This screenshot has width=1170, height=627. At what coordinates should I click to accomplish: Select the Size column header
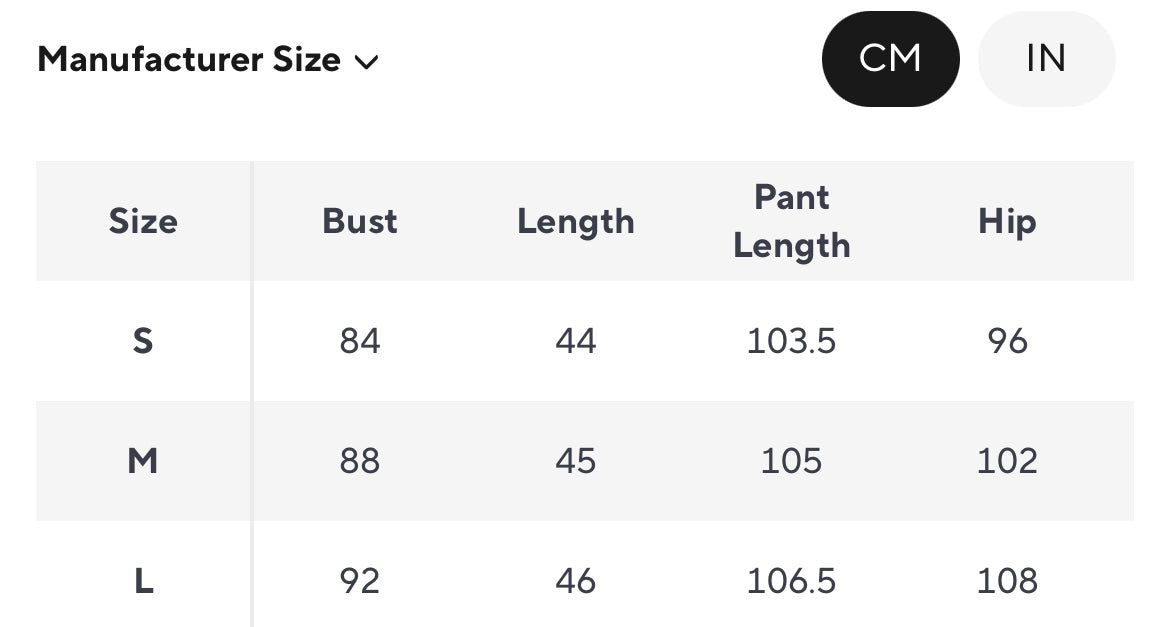[143, 221]
